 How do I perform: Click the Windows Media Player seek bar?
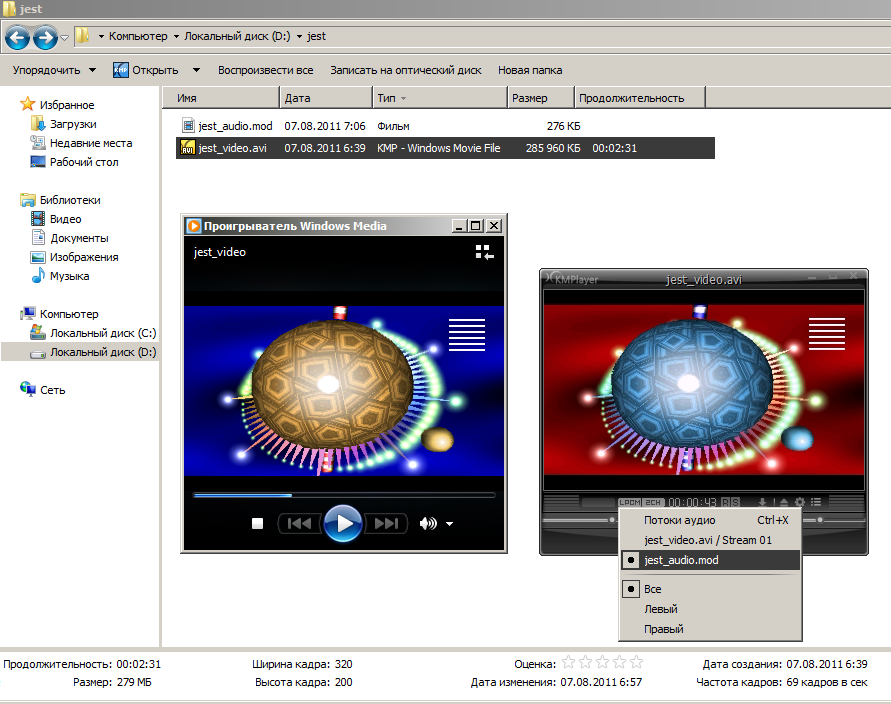pyautogui.click(x=343, y=495)
